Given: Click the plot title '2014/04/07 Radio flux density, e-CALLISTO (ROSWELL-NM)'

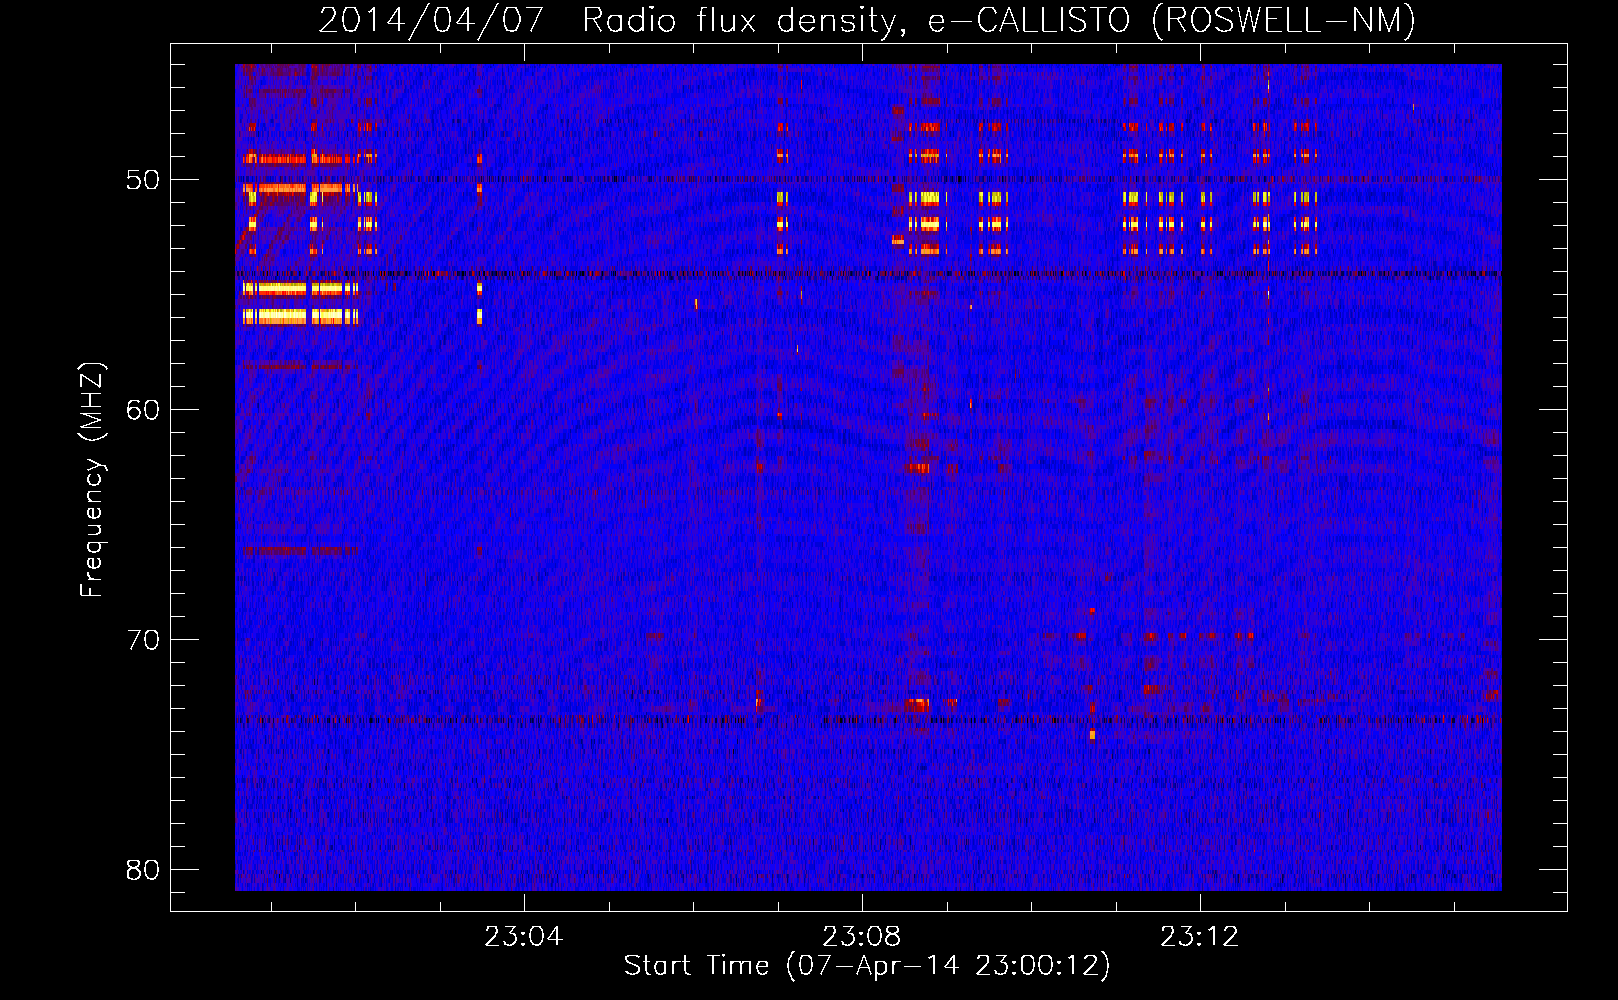Looking at the screenshot, I should (x=867, y=20).
